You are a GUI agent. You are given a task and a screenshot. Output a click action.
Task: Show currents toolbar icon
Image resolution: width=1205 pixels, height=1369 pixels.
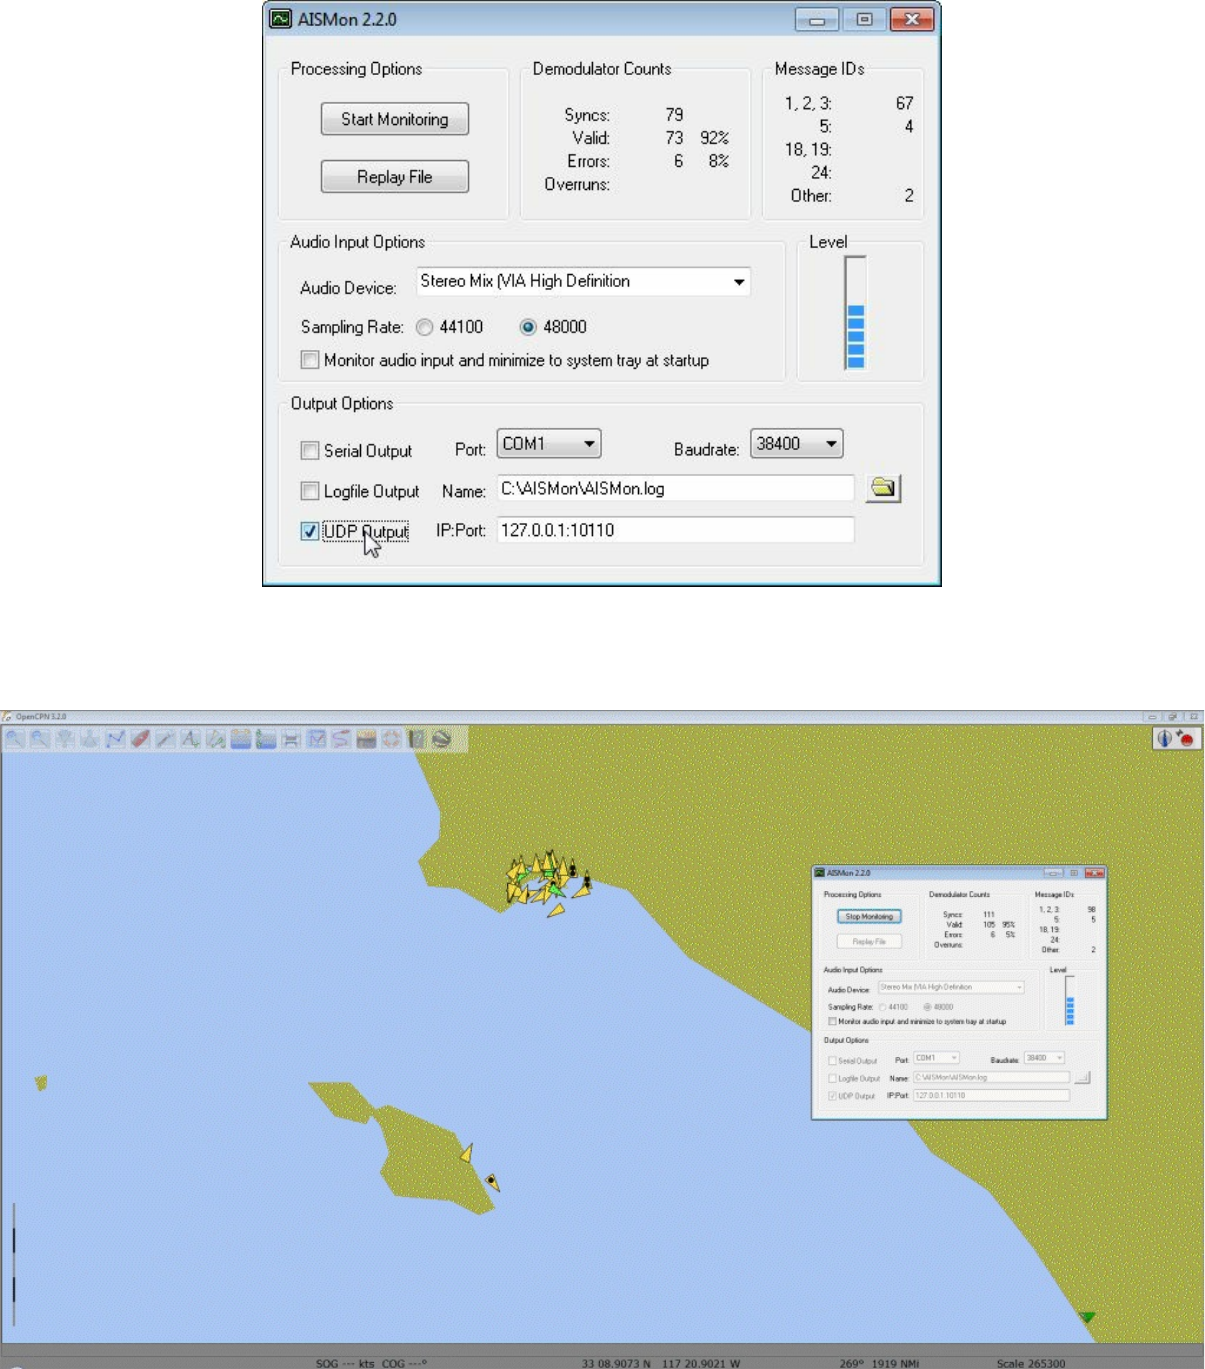pos(265,739)
